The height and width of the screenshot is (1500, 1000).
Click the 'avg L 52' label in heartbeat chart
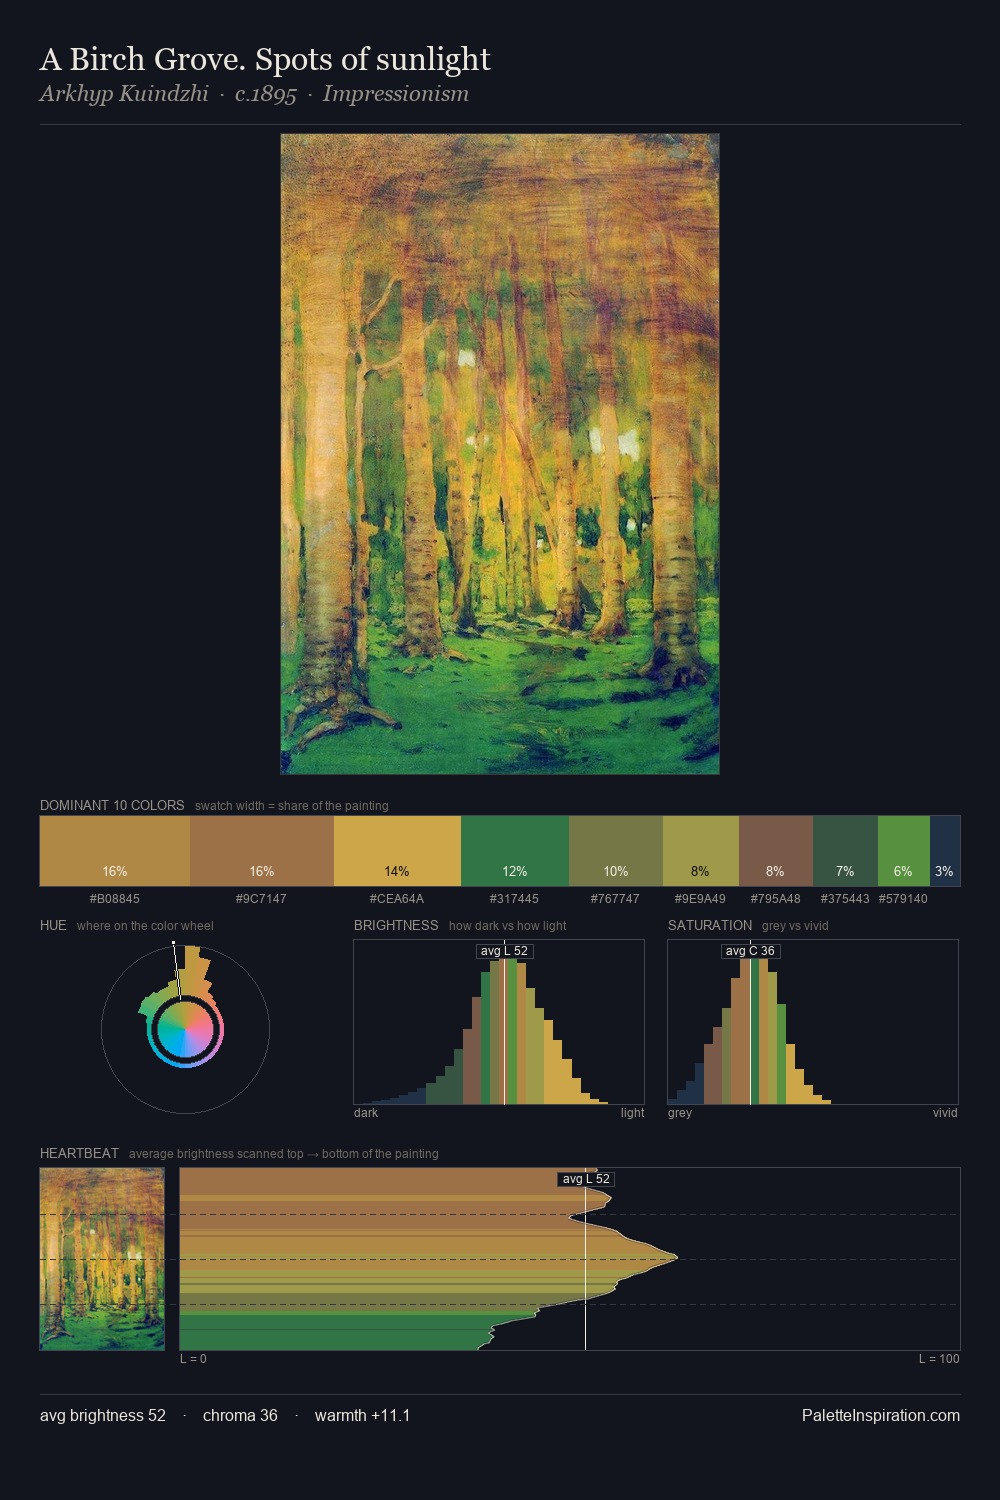(586, 1179)
